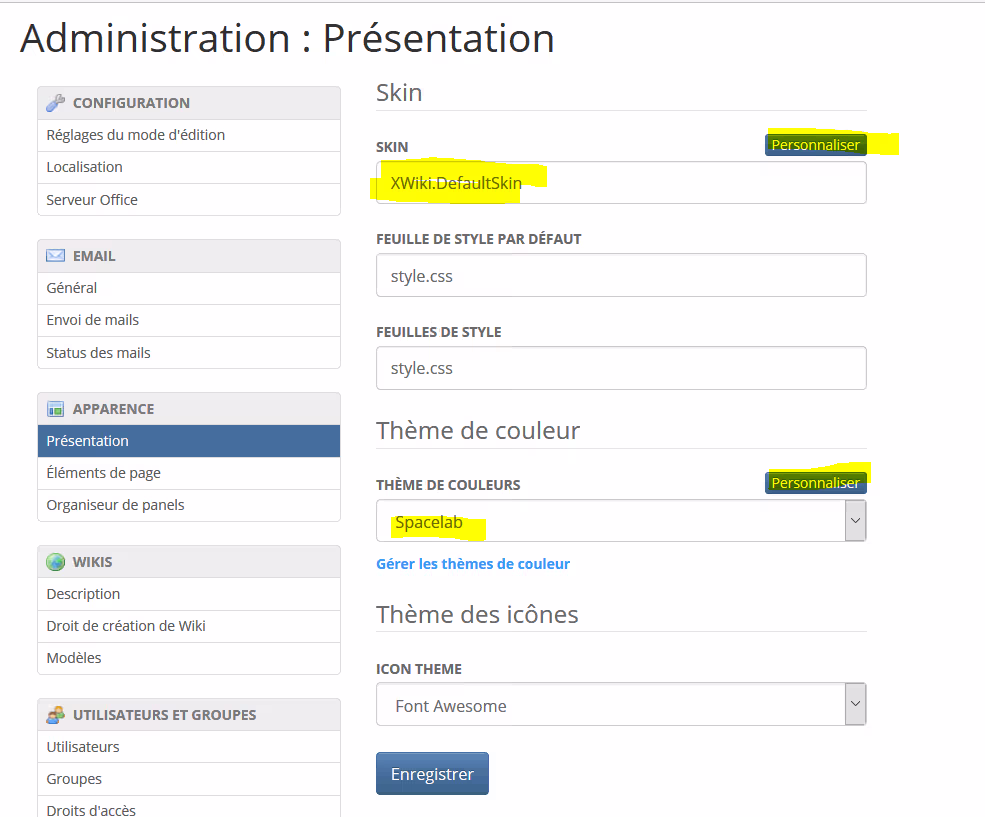Click the envelope icon beside Email
The height and width of the screenshot is (817, 985).
coord(56,256)
